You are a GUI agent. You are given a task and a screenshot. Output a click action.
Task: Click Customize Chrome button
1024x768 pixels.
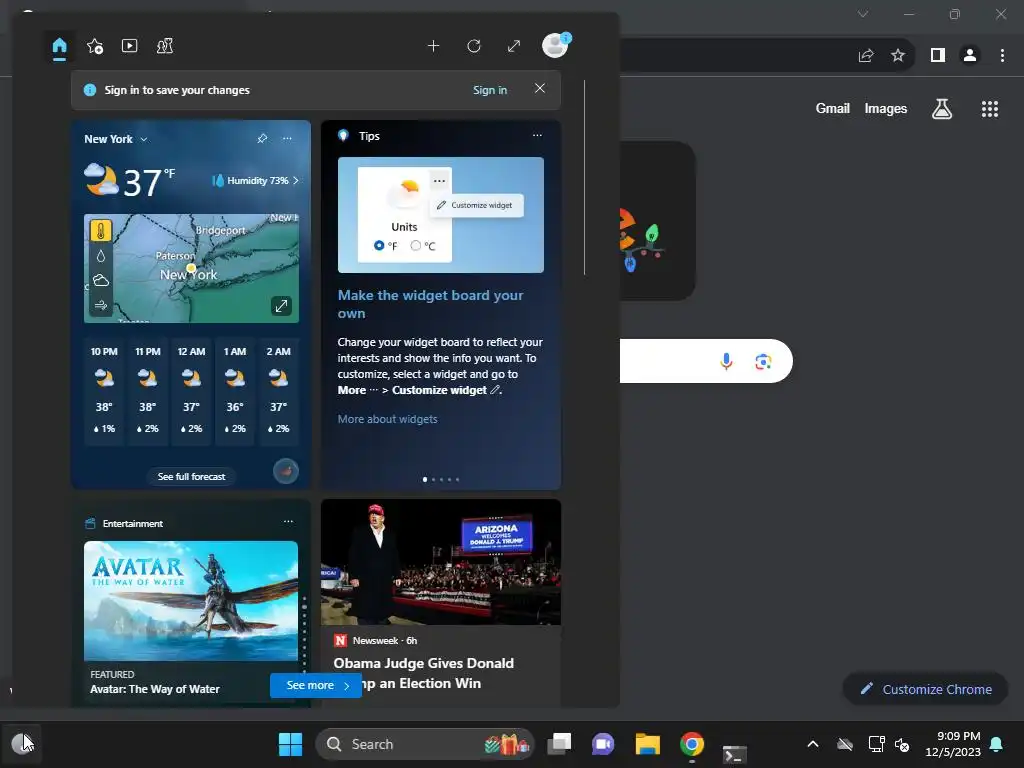pos(925,689)
